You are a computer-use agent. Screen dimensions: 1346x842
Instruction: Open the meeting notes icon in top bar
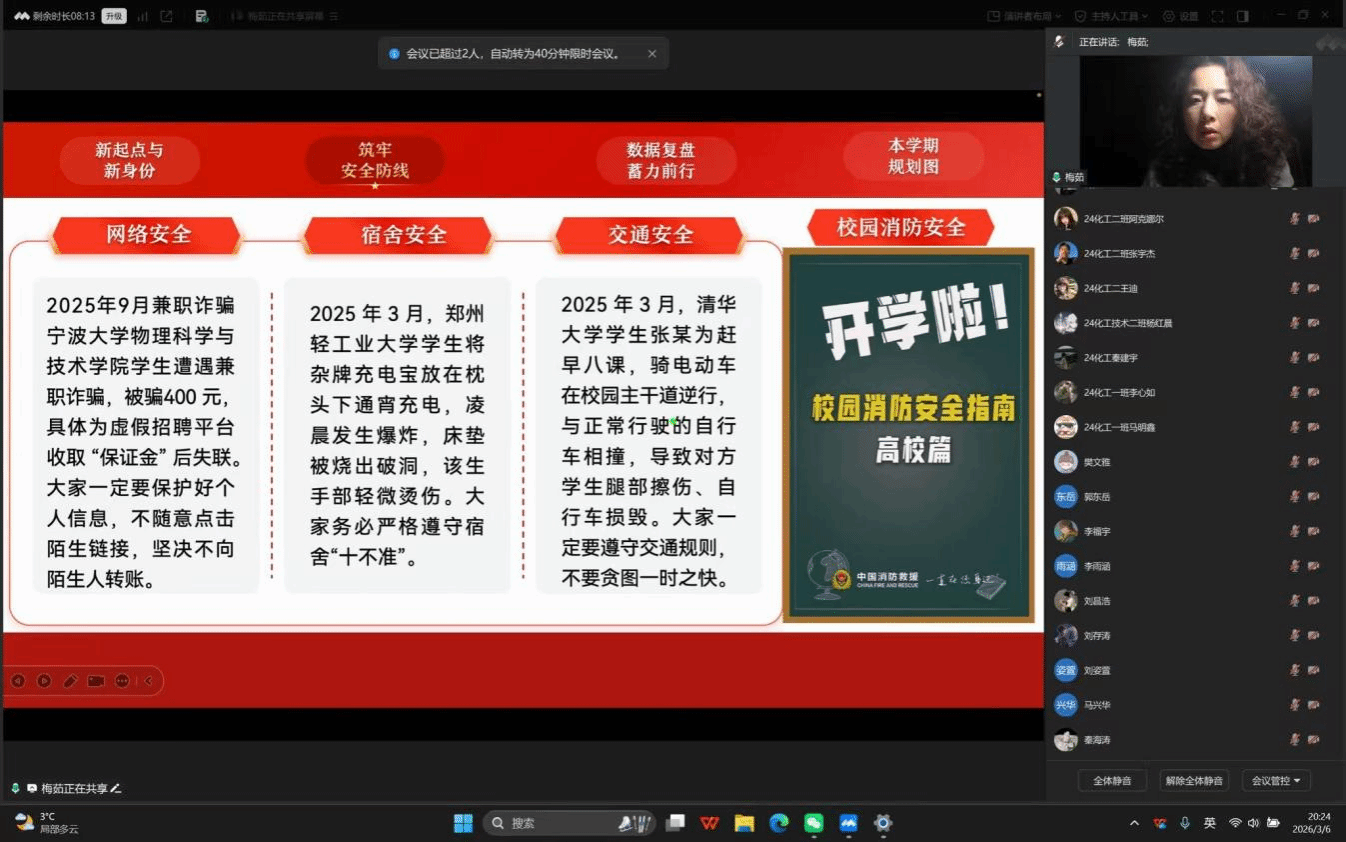(201, 16)
